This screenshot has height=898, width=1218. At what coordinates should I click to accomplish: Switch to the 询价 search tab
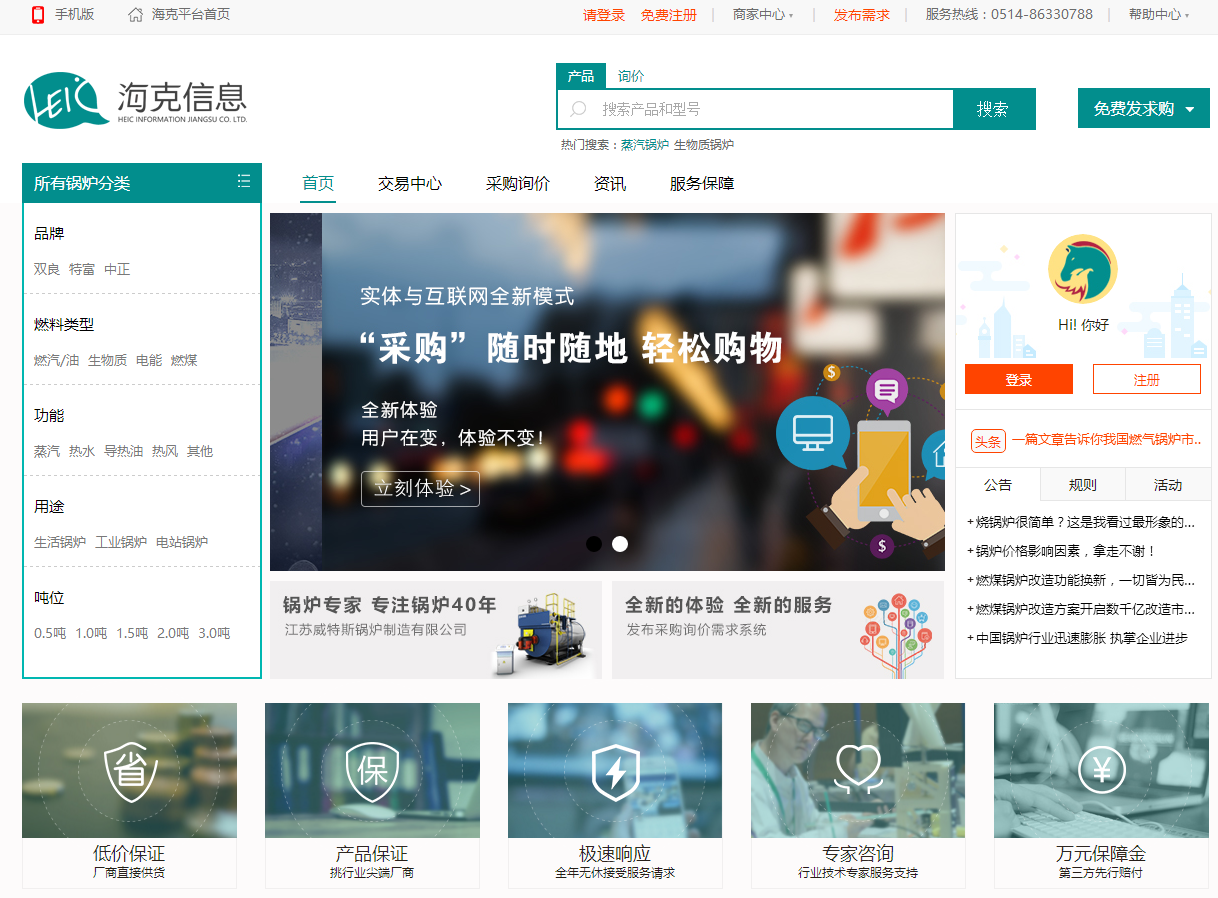tap(631, 76)
